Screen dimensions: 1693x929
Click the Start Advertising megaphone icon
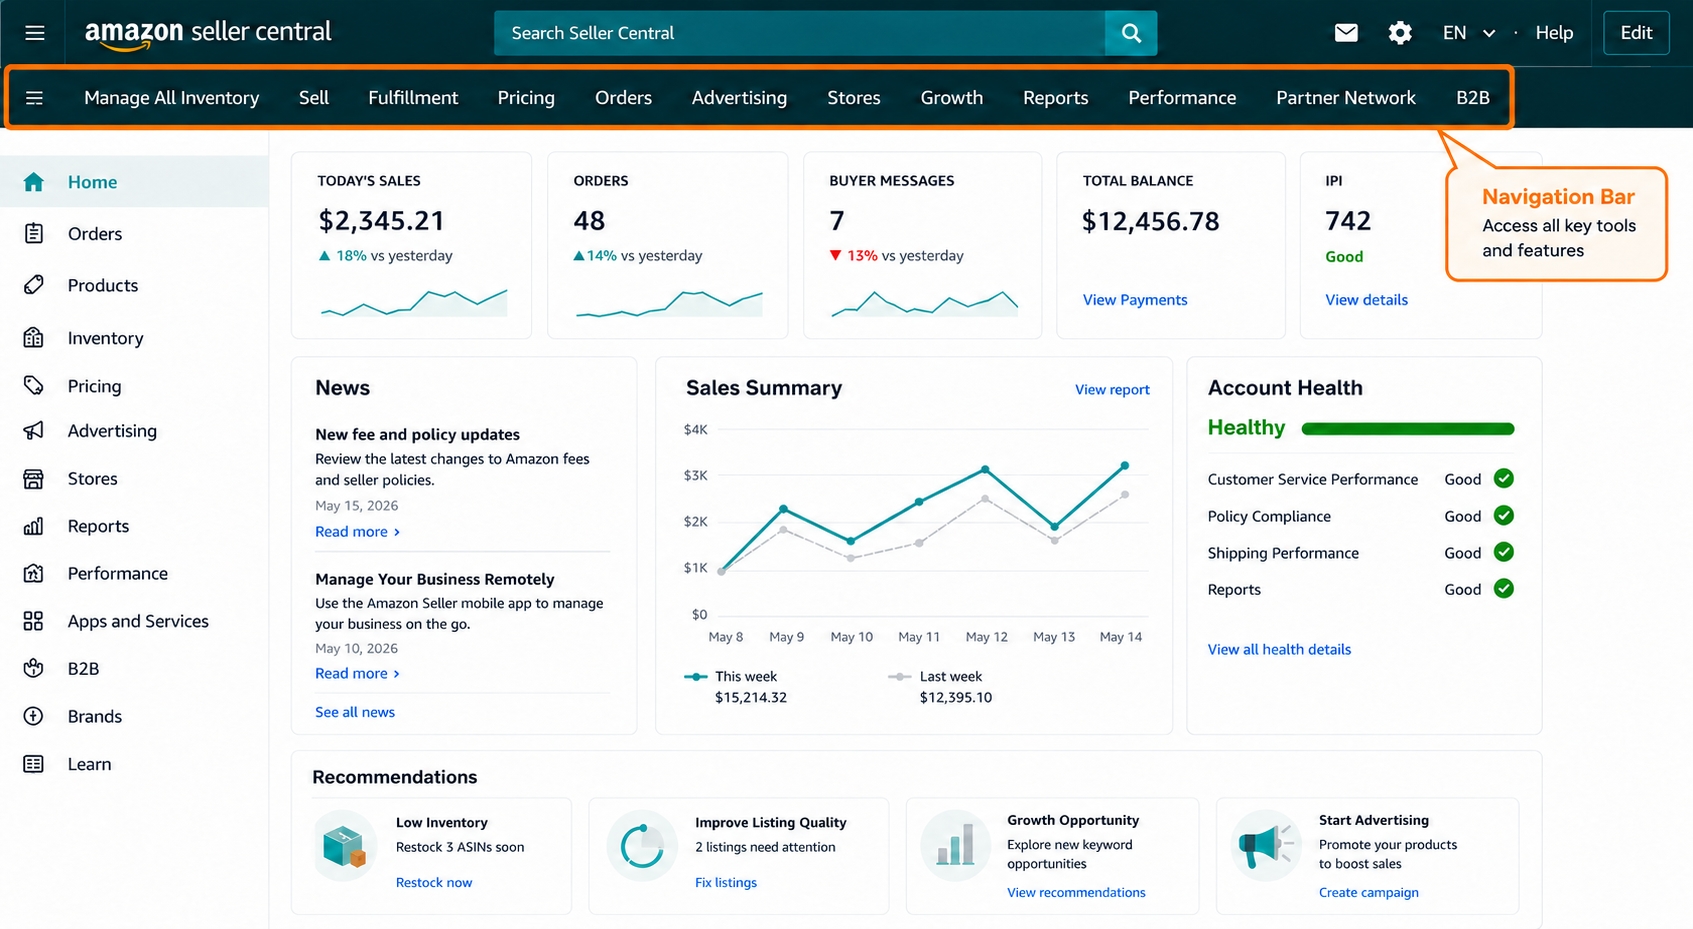click(1265, 846)
